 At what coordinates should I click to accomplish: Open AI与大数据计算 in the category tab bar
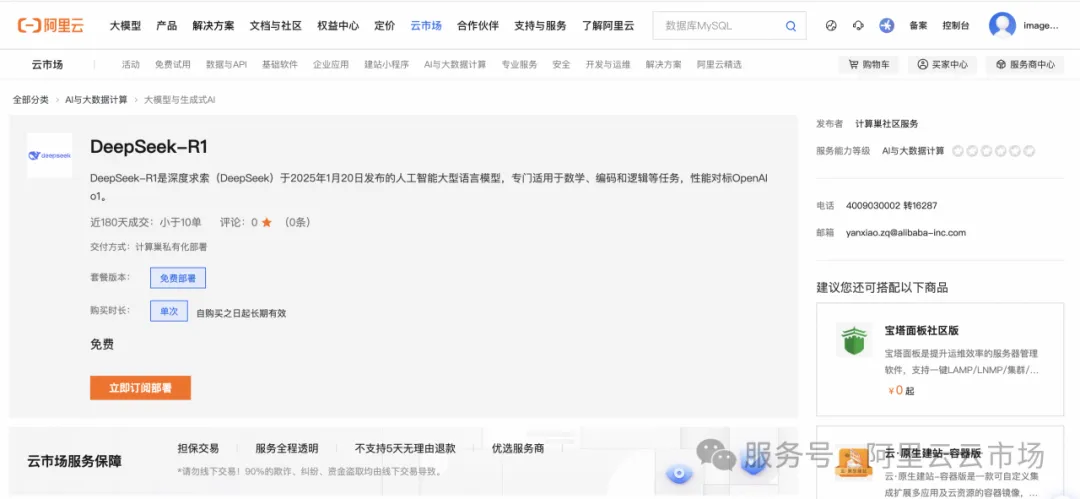[455, 65]
